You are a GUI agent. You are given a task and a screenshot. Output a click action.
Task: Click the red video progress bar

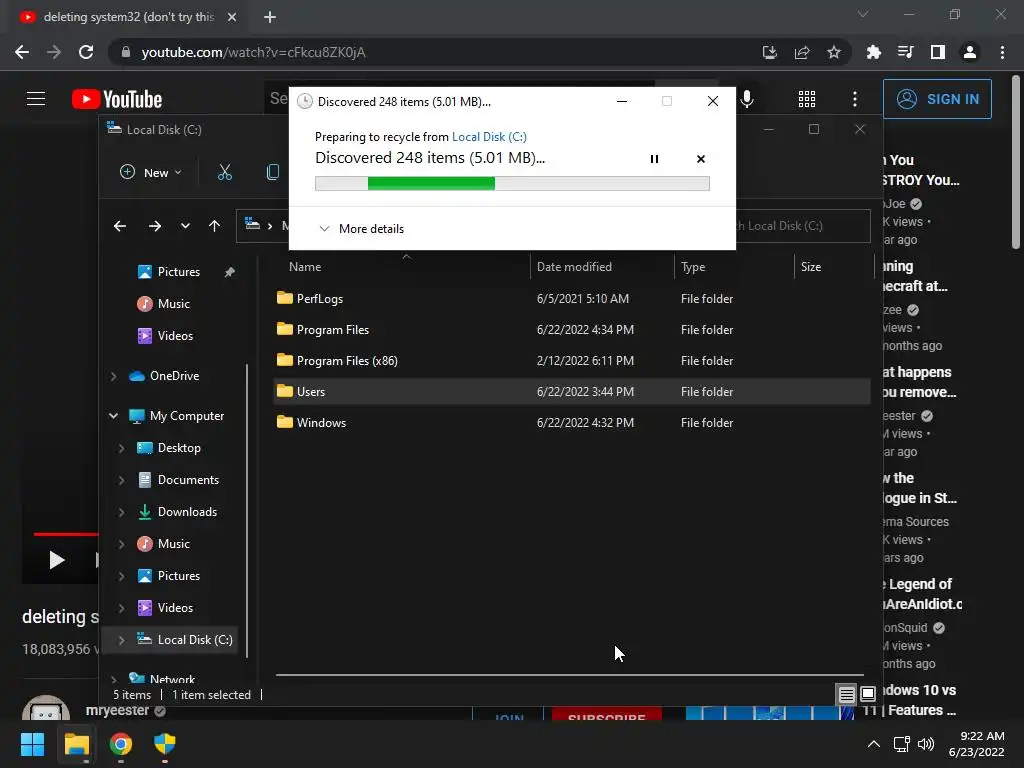point(65,534)
